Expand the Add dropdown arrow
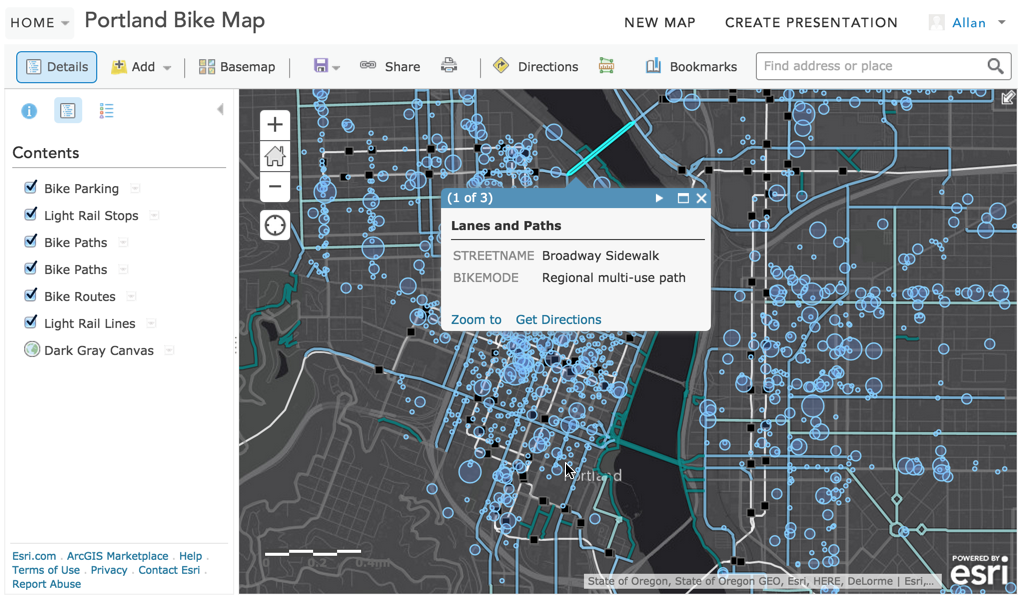1022x598 pixels. click(167, 67)
